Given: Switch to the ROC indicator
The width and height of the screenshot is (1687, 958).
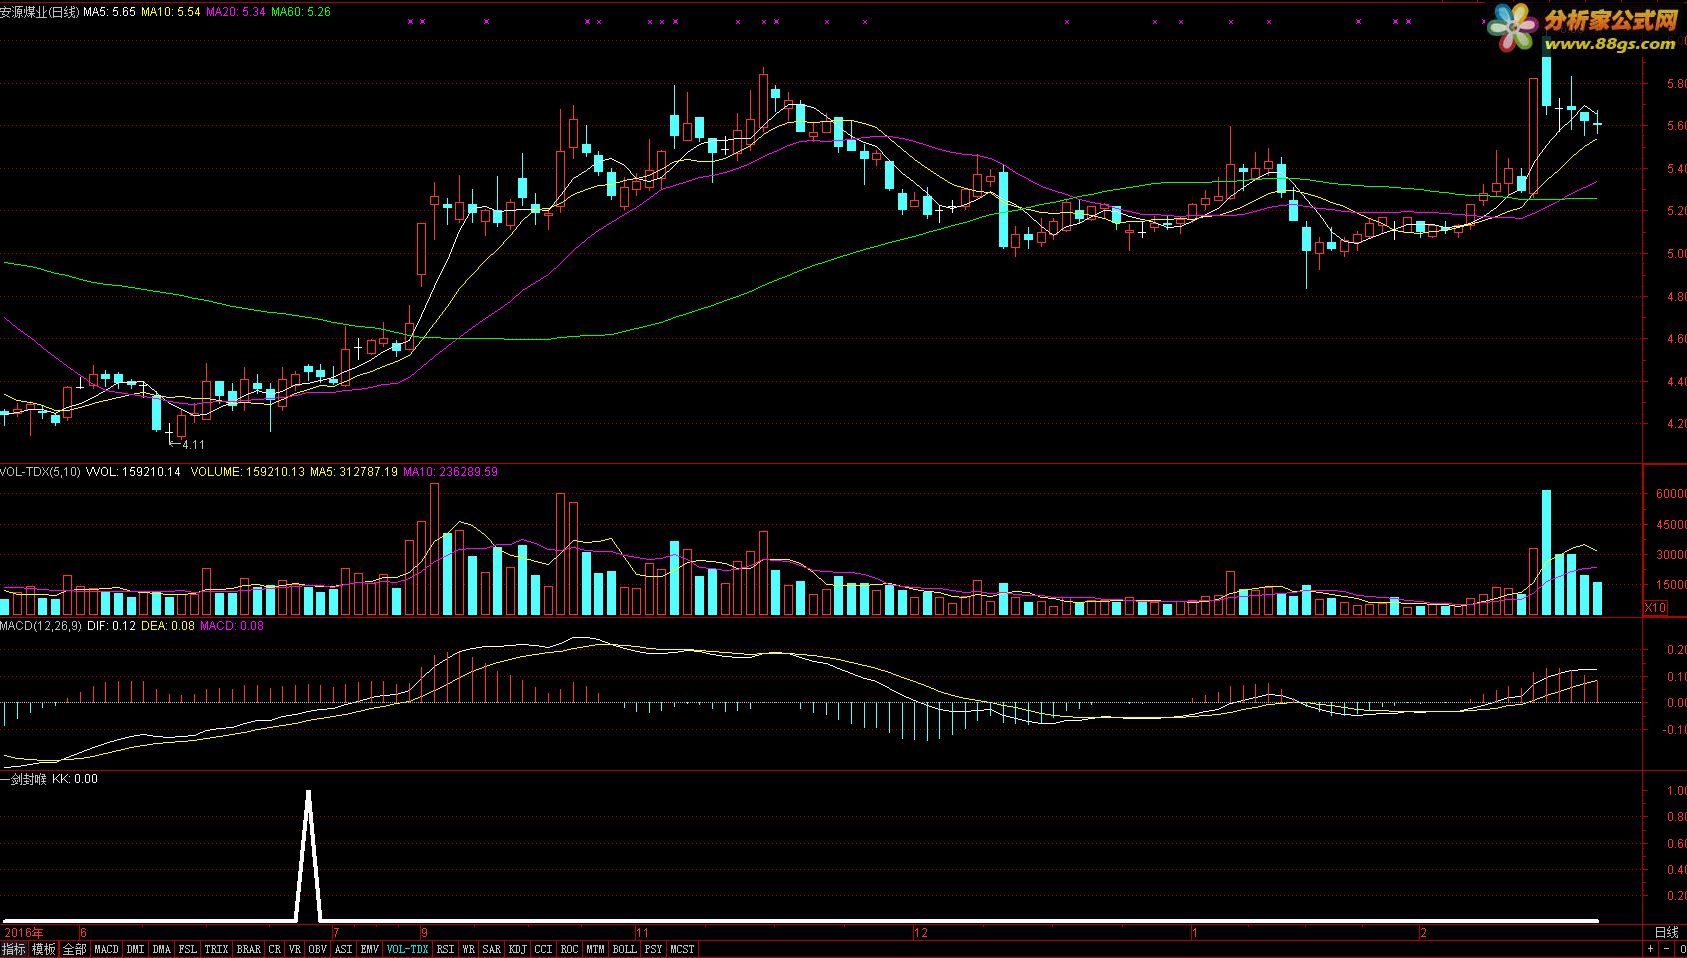Looking at the screenshot, I should (x=569, y=949).
